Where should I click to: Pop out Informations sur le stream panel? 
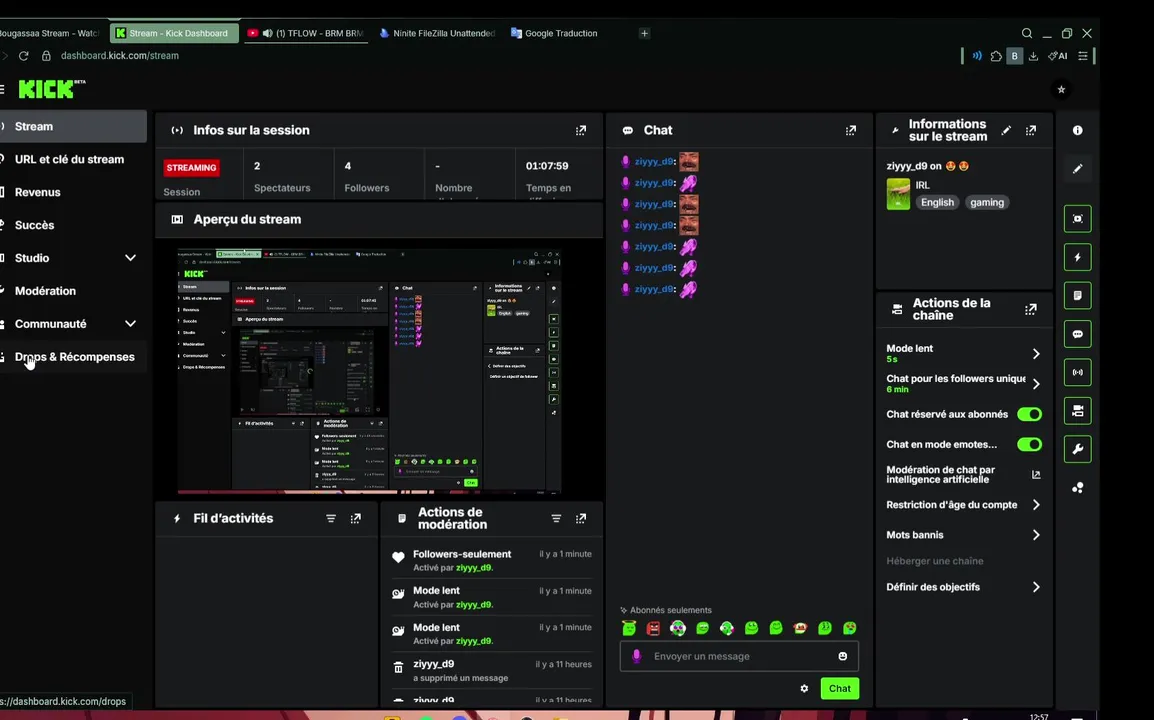pos(1031,130)
